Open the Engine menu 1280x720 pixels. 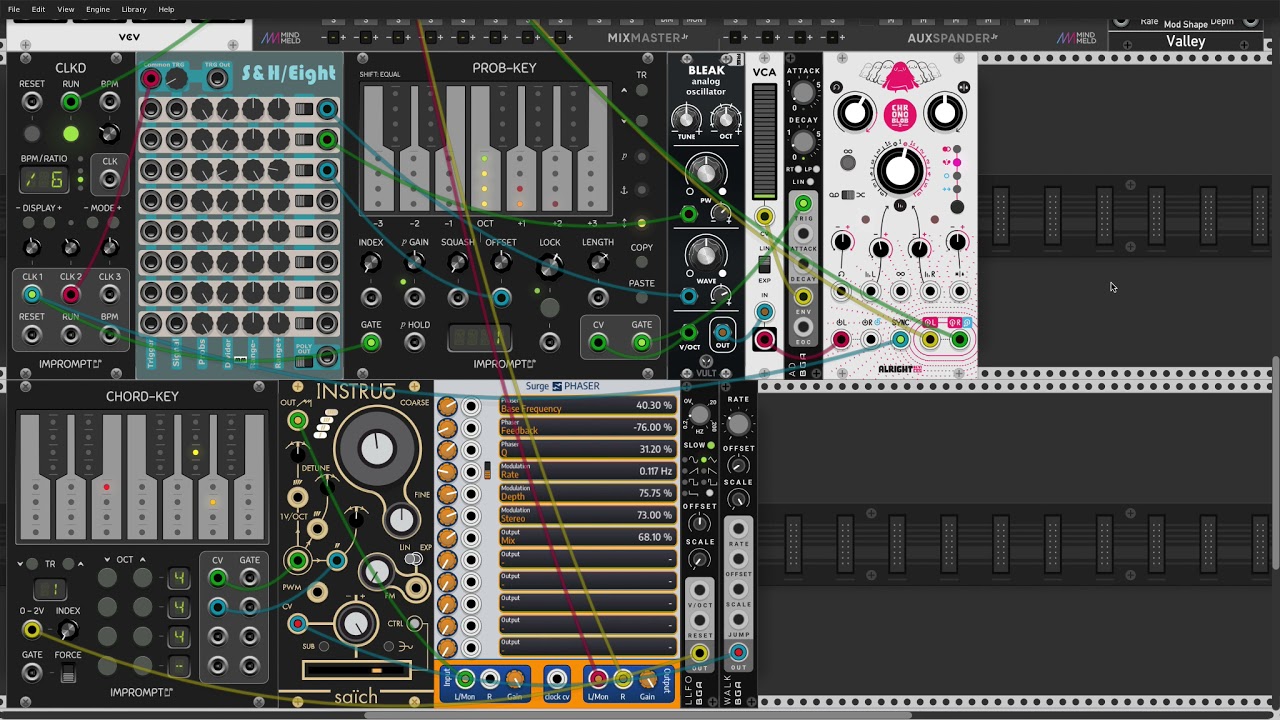click(x=98, y=9)
